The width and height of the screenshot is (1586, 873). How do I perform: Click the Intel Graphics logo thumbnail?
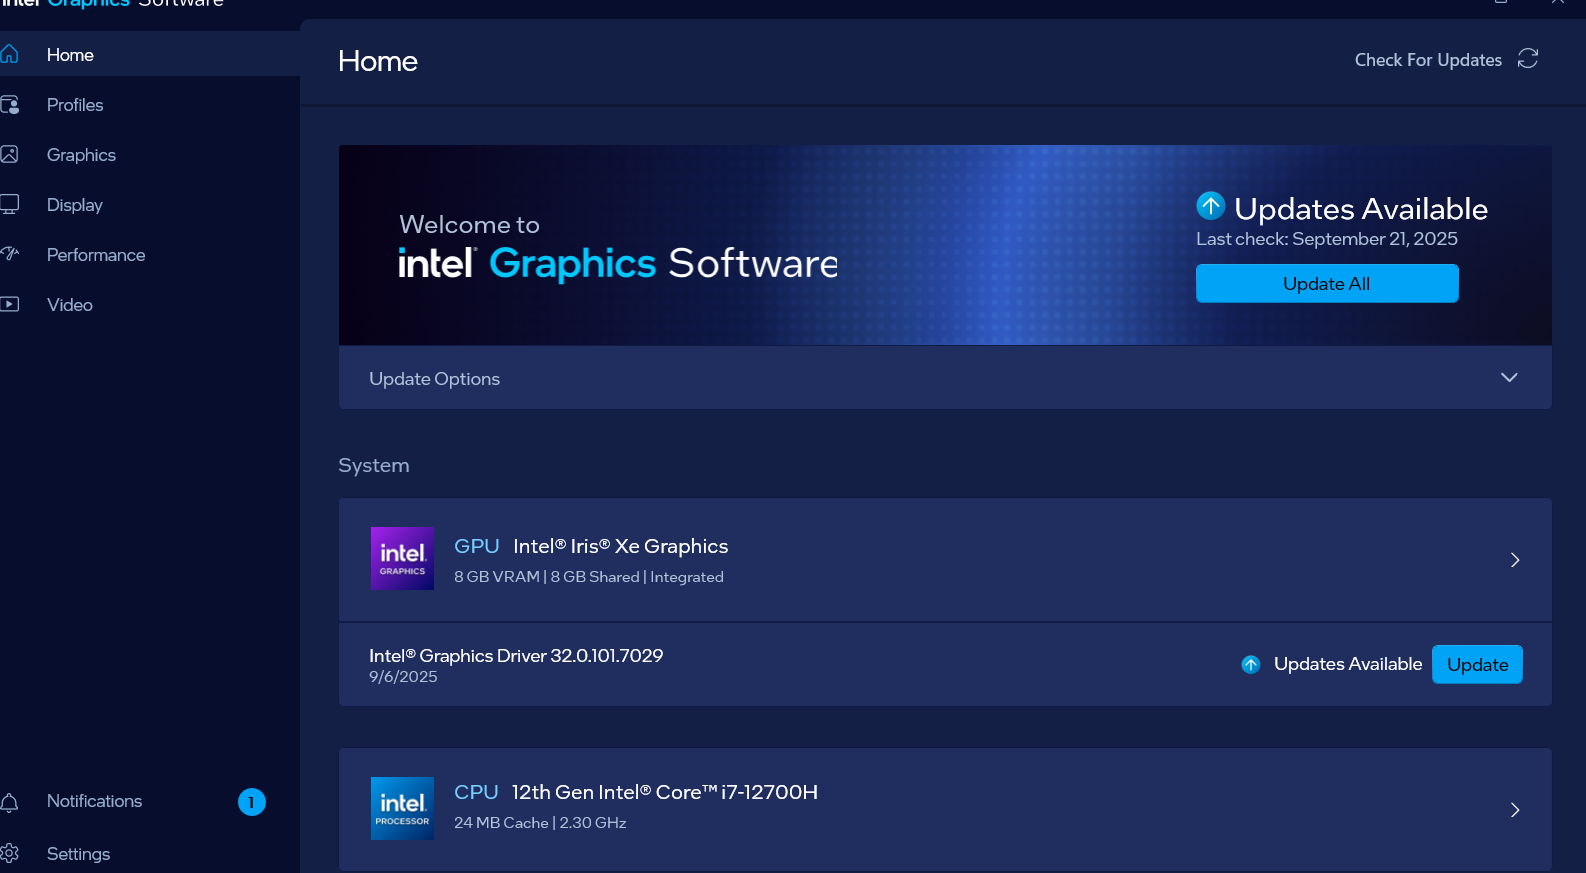tap(402, 558)
